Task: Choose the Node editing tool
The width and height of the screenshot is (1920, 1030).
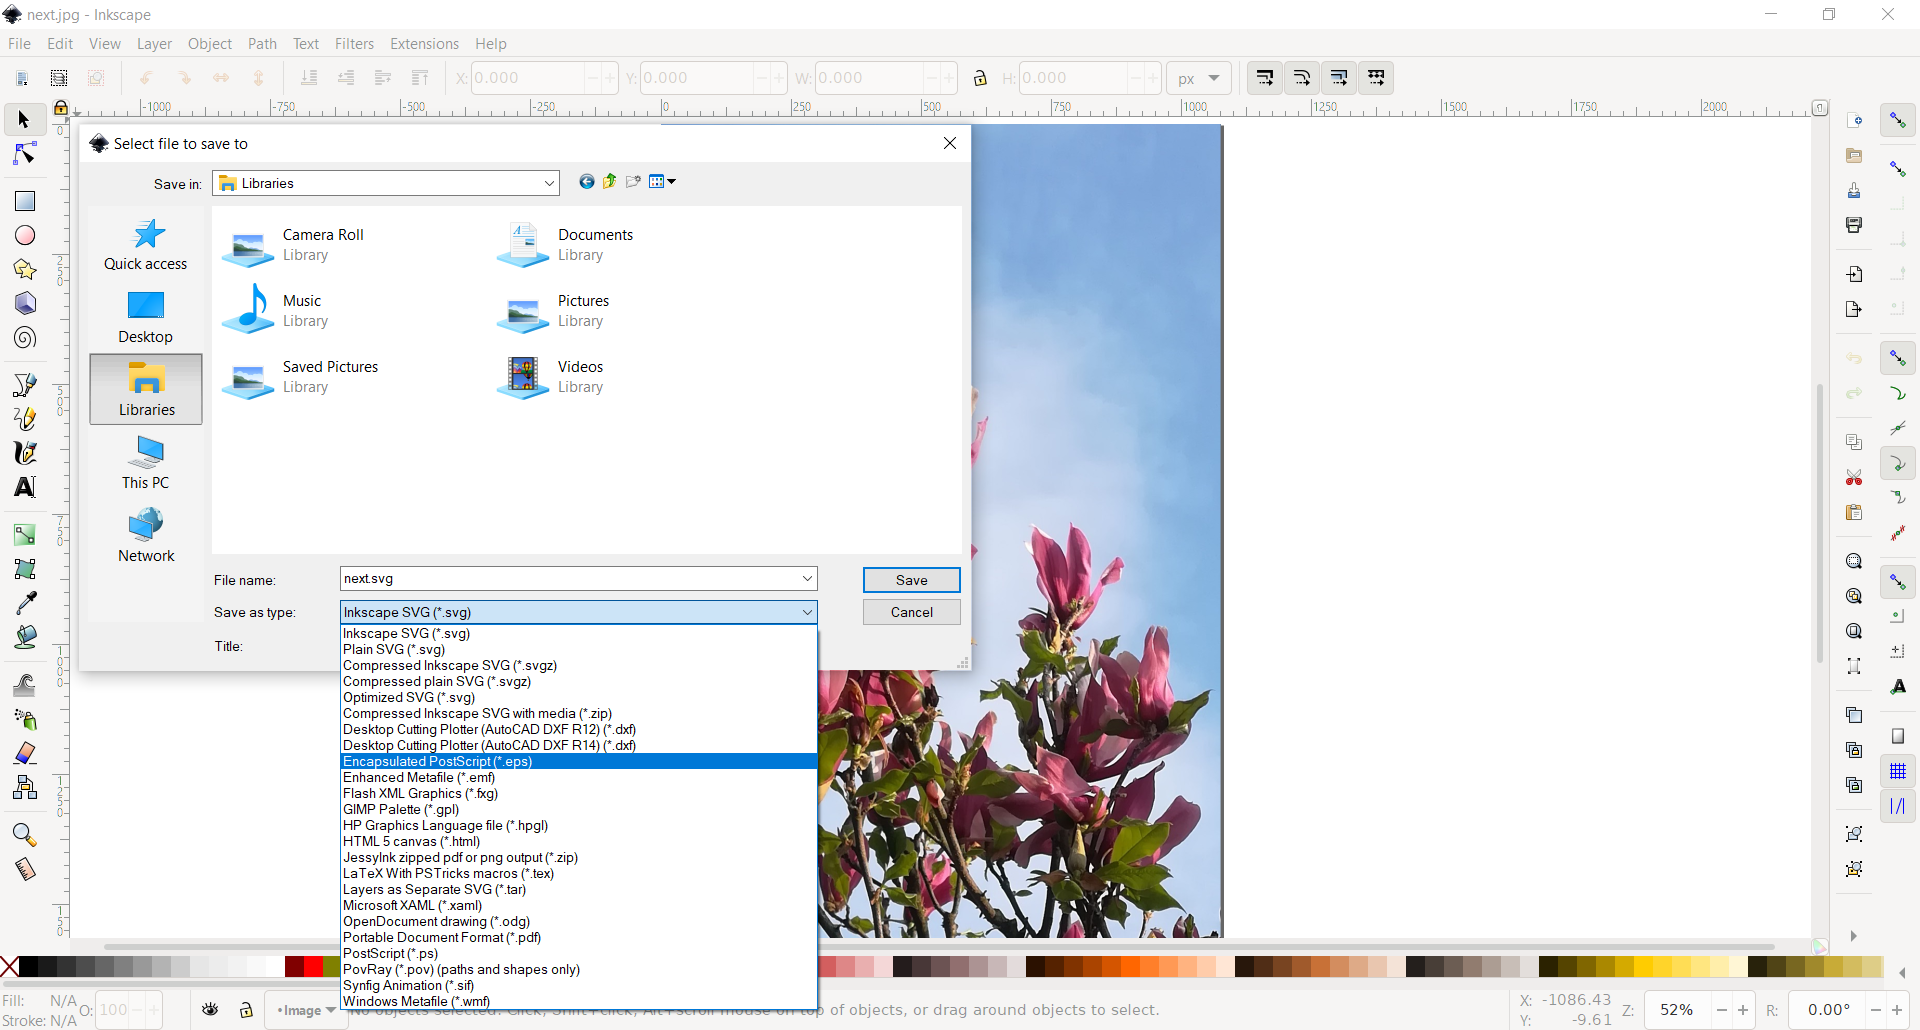Action: point(25,154)
